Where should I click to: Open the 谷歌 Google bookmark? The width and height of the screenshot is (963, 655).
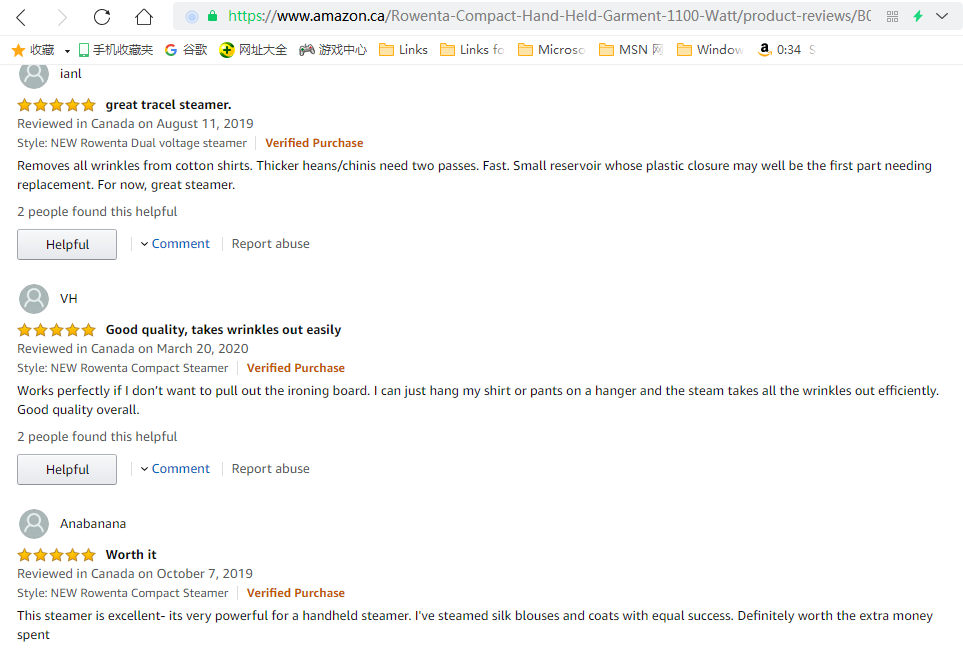[186, 49]
